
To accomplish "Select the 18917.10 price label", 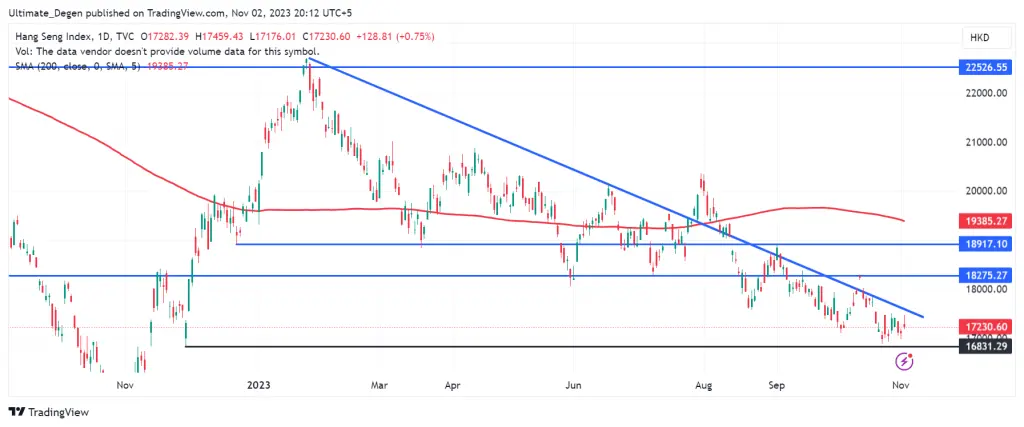I will click(x=985, y=244).
